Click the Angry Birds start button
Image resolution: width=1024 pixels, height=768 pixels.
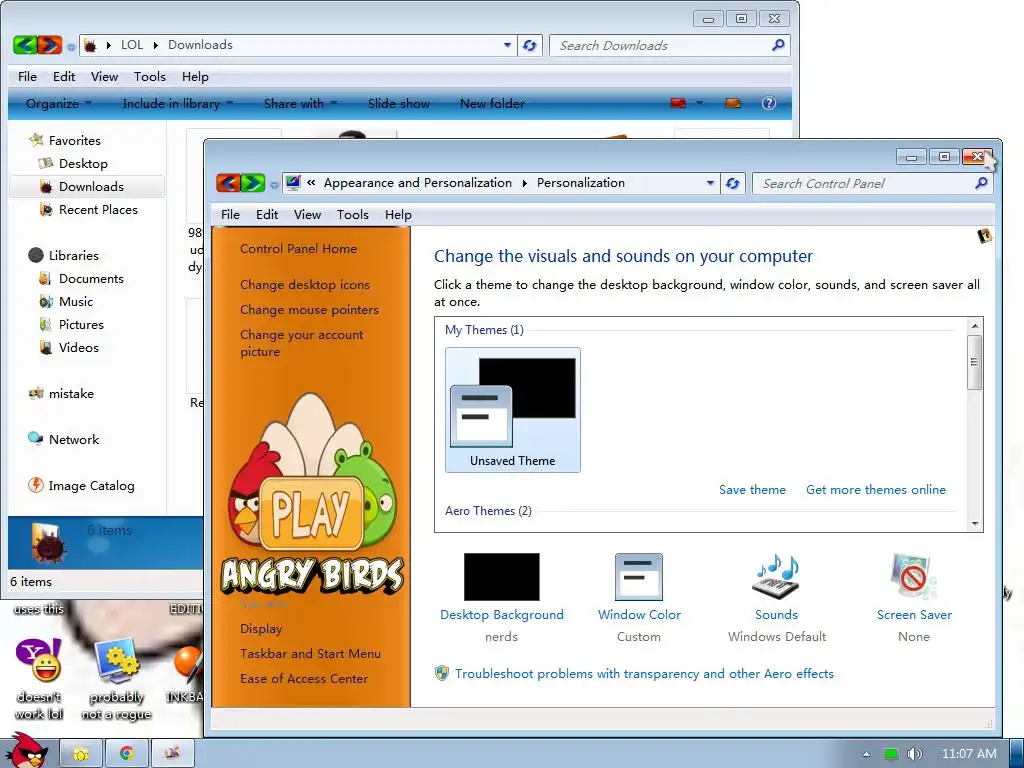point(26,751)
